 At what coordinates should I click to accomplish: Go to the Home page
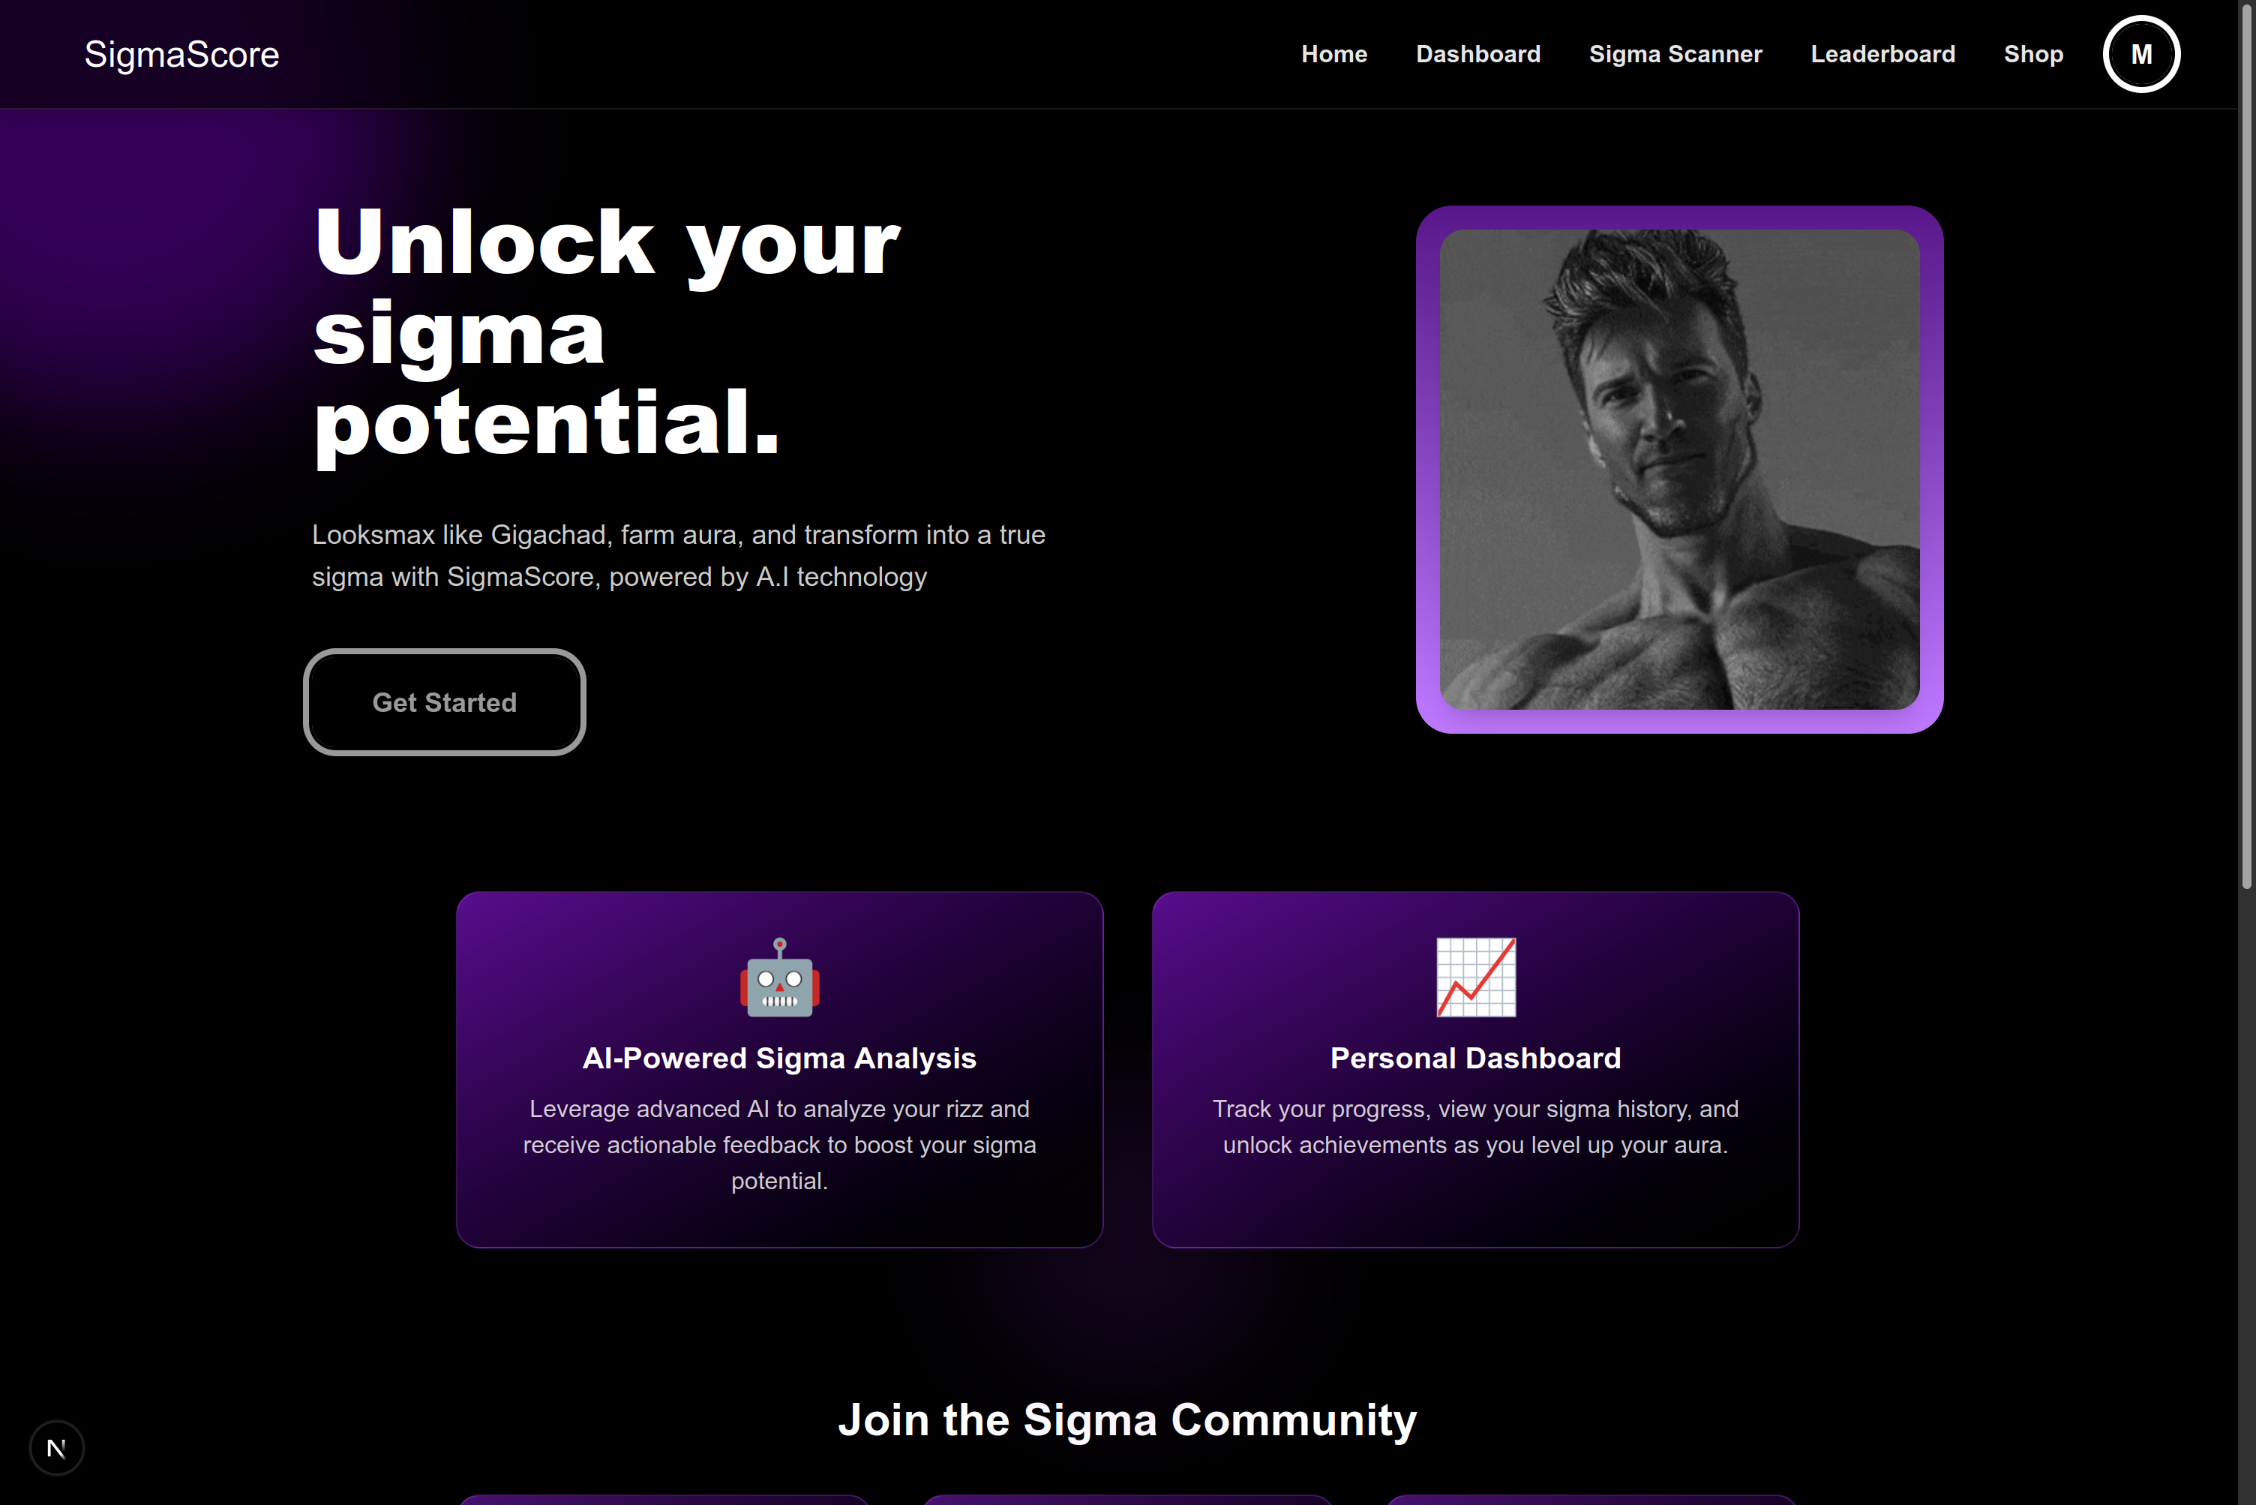point(1334,54)
